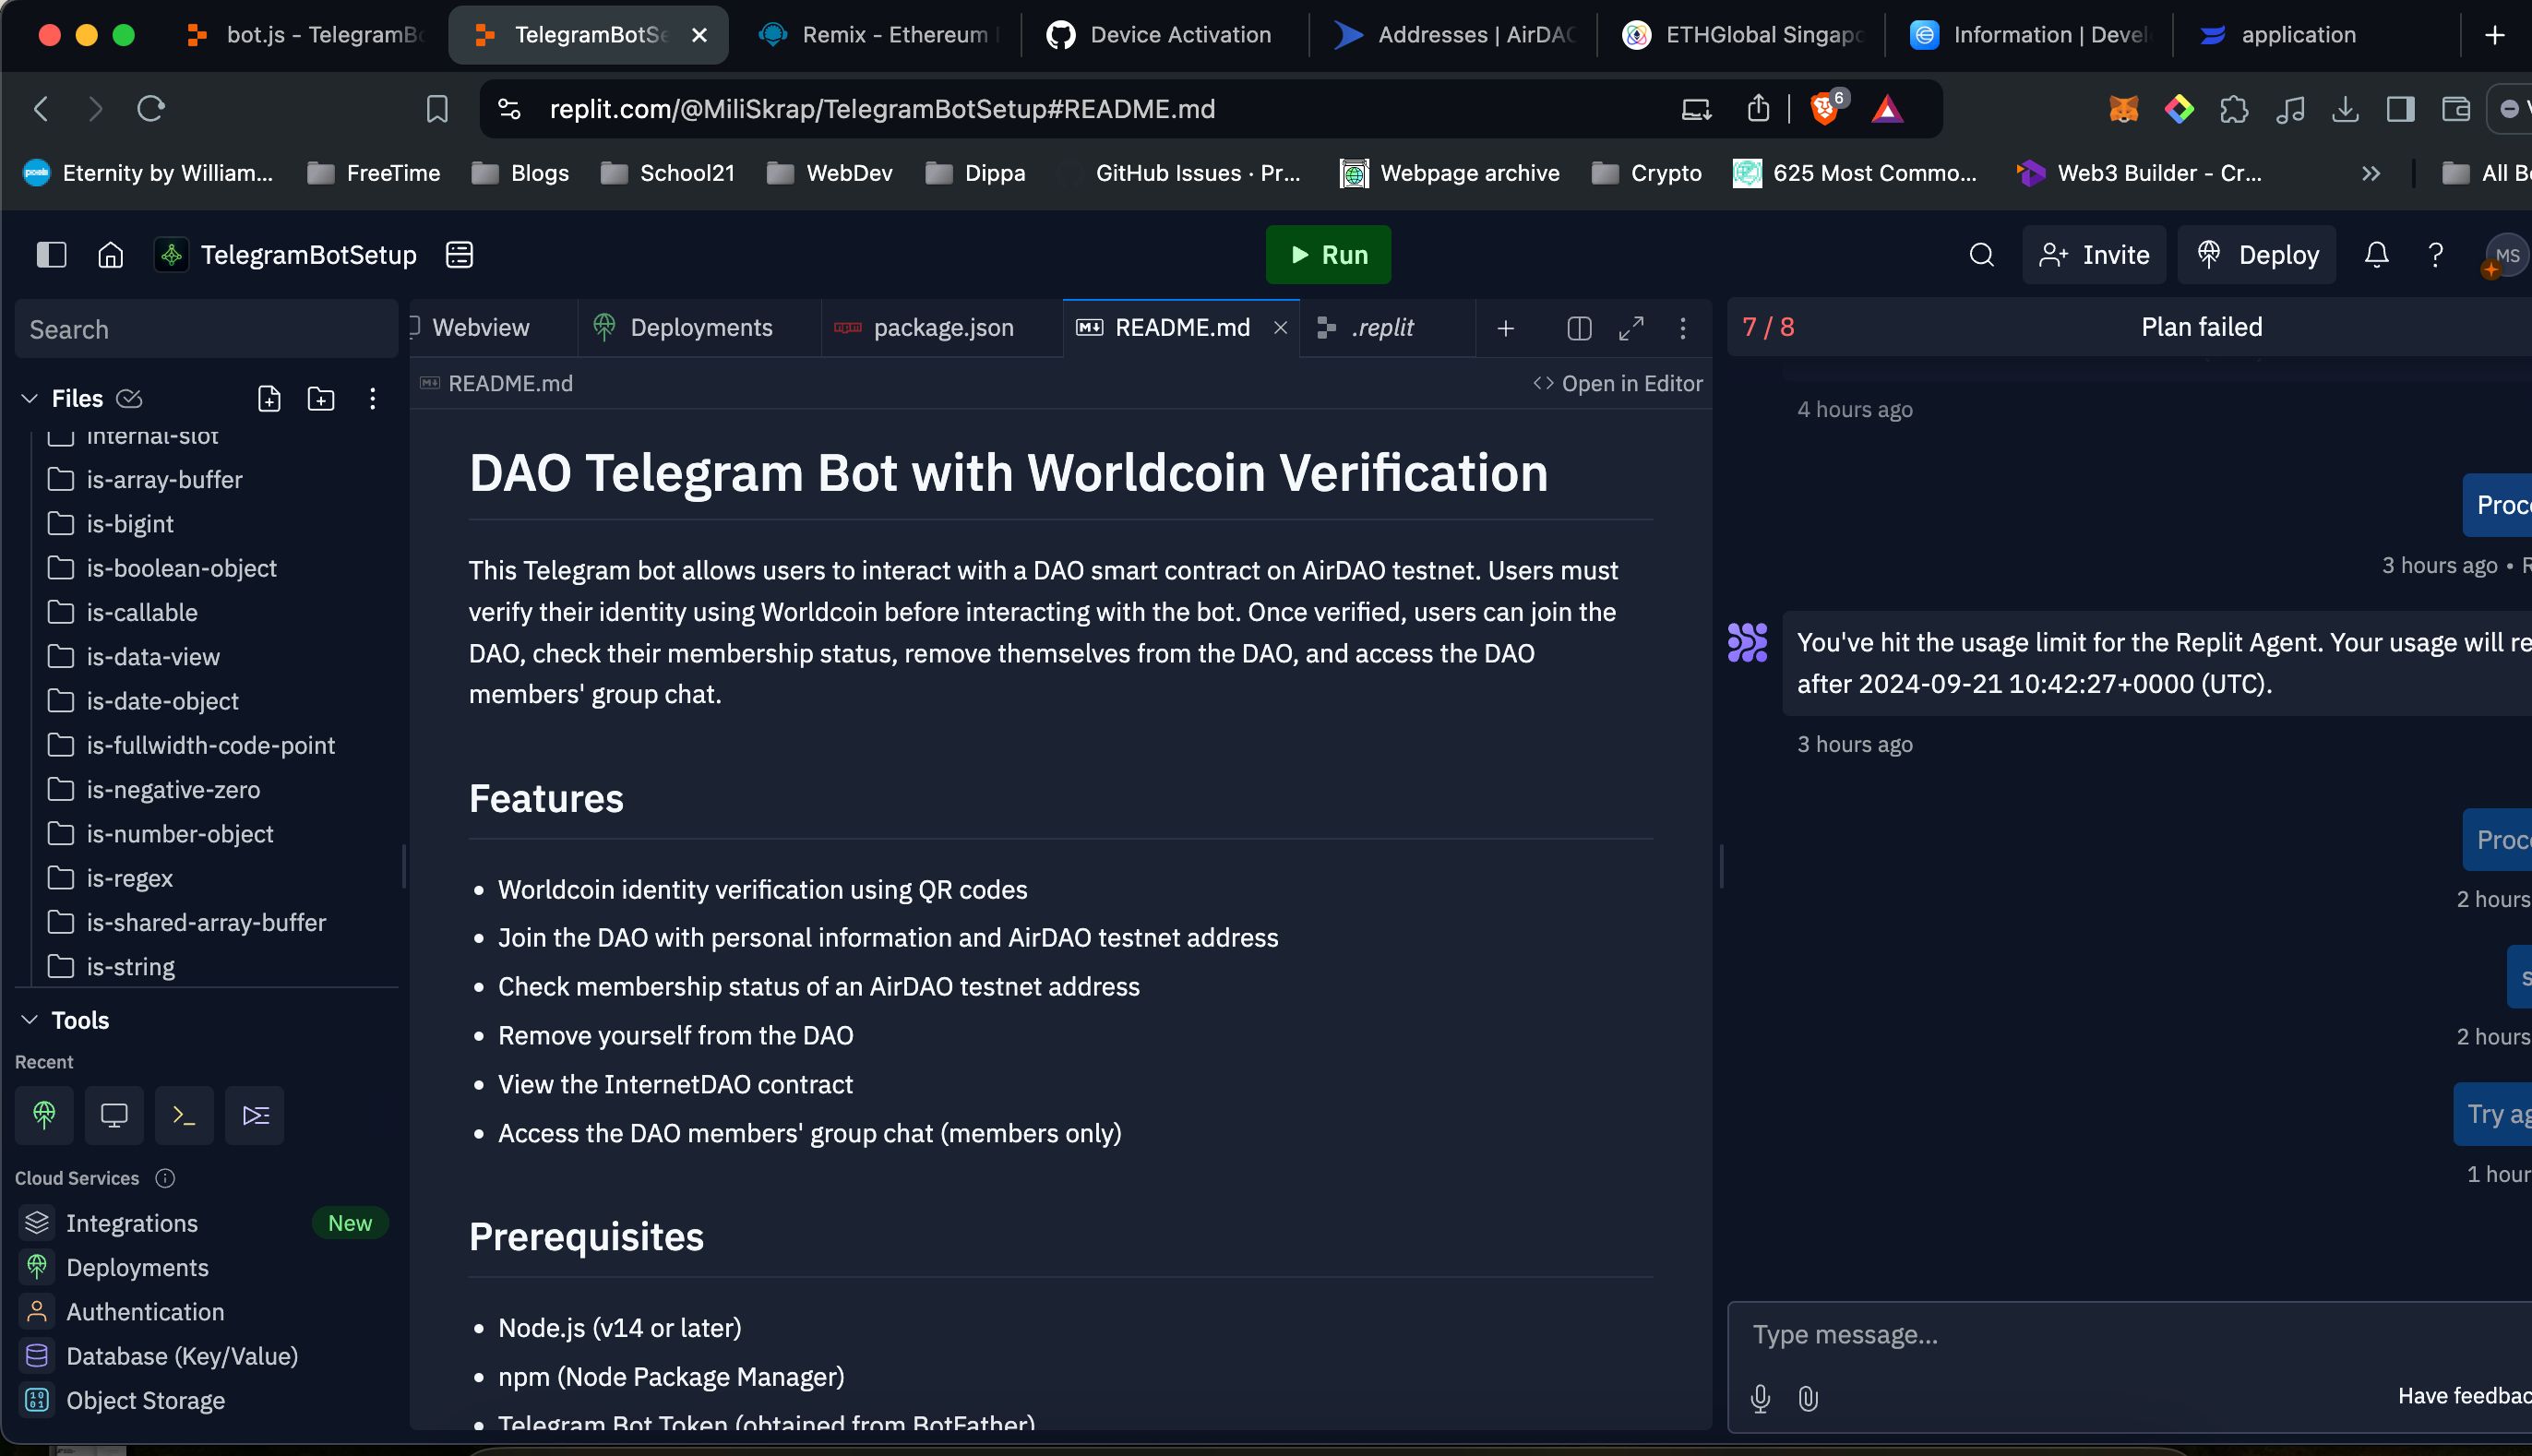Switch to the Device Activation browser tab

[1162, 35]
